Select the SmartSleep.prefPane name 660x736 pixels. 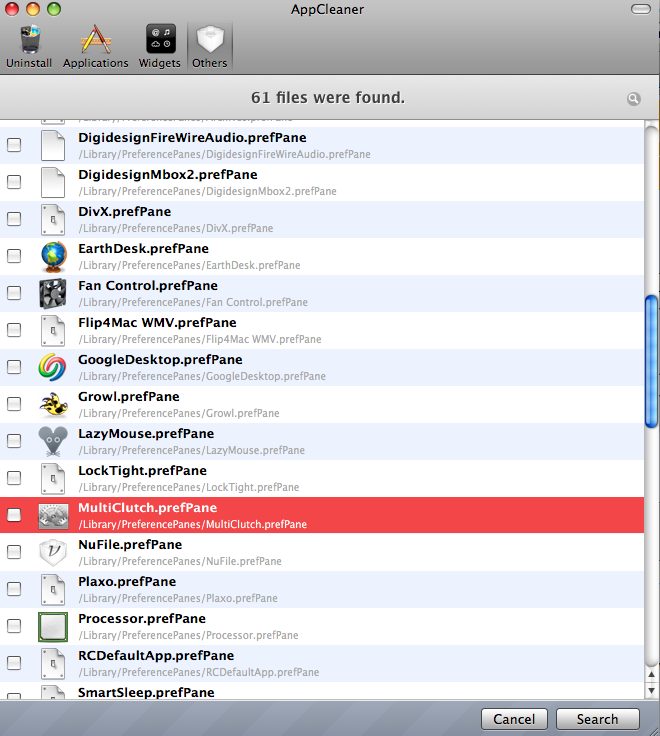(x=146, y=693)
